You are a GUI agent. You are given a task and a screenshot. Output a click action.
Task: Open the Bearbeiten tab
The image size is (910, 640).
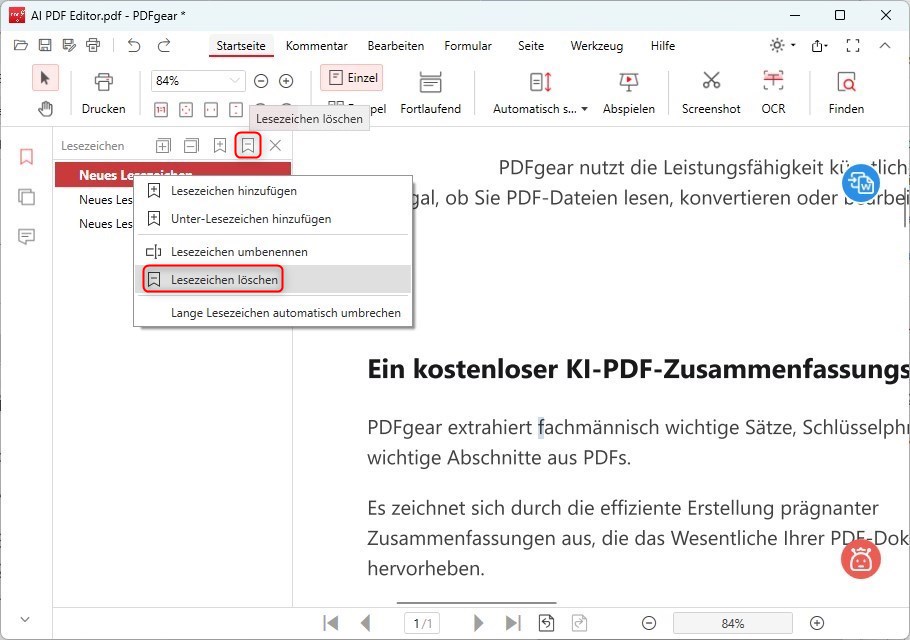tap(396, 46)
